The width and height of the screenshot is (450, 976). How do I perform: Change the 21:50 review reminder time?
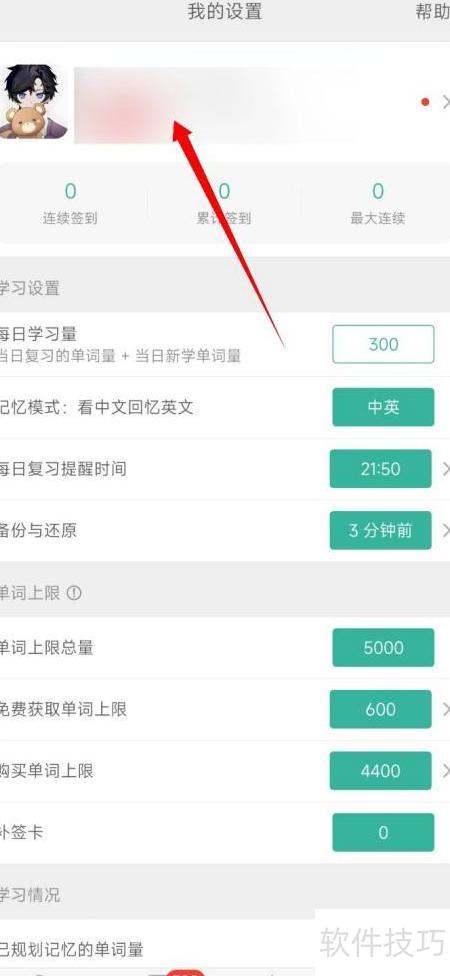click(380, 469)
